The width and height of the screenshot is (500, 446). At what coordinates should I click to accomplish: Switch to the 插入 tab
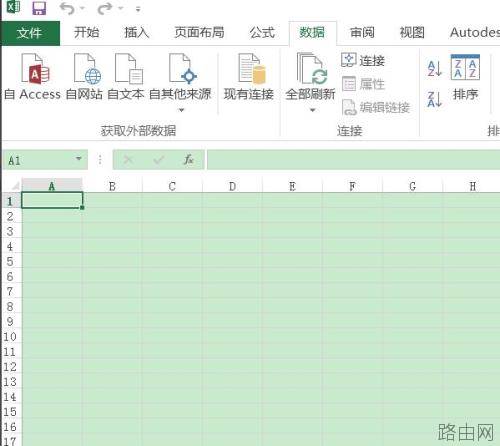pos(136,33)
